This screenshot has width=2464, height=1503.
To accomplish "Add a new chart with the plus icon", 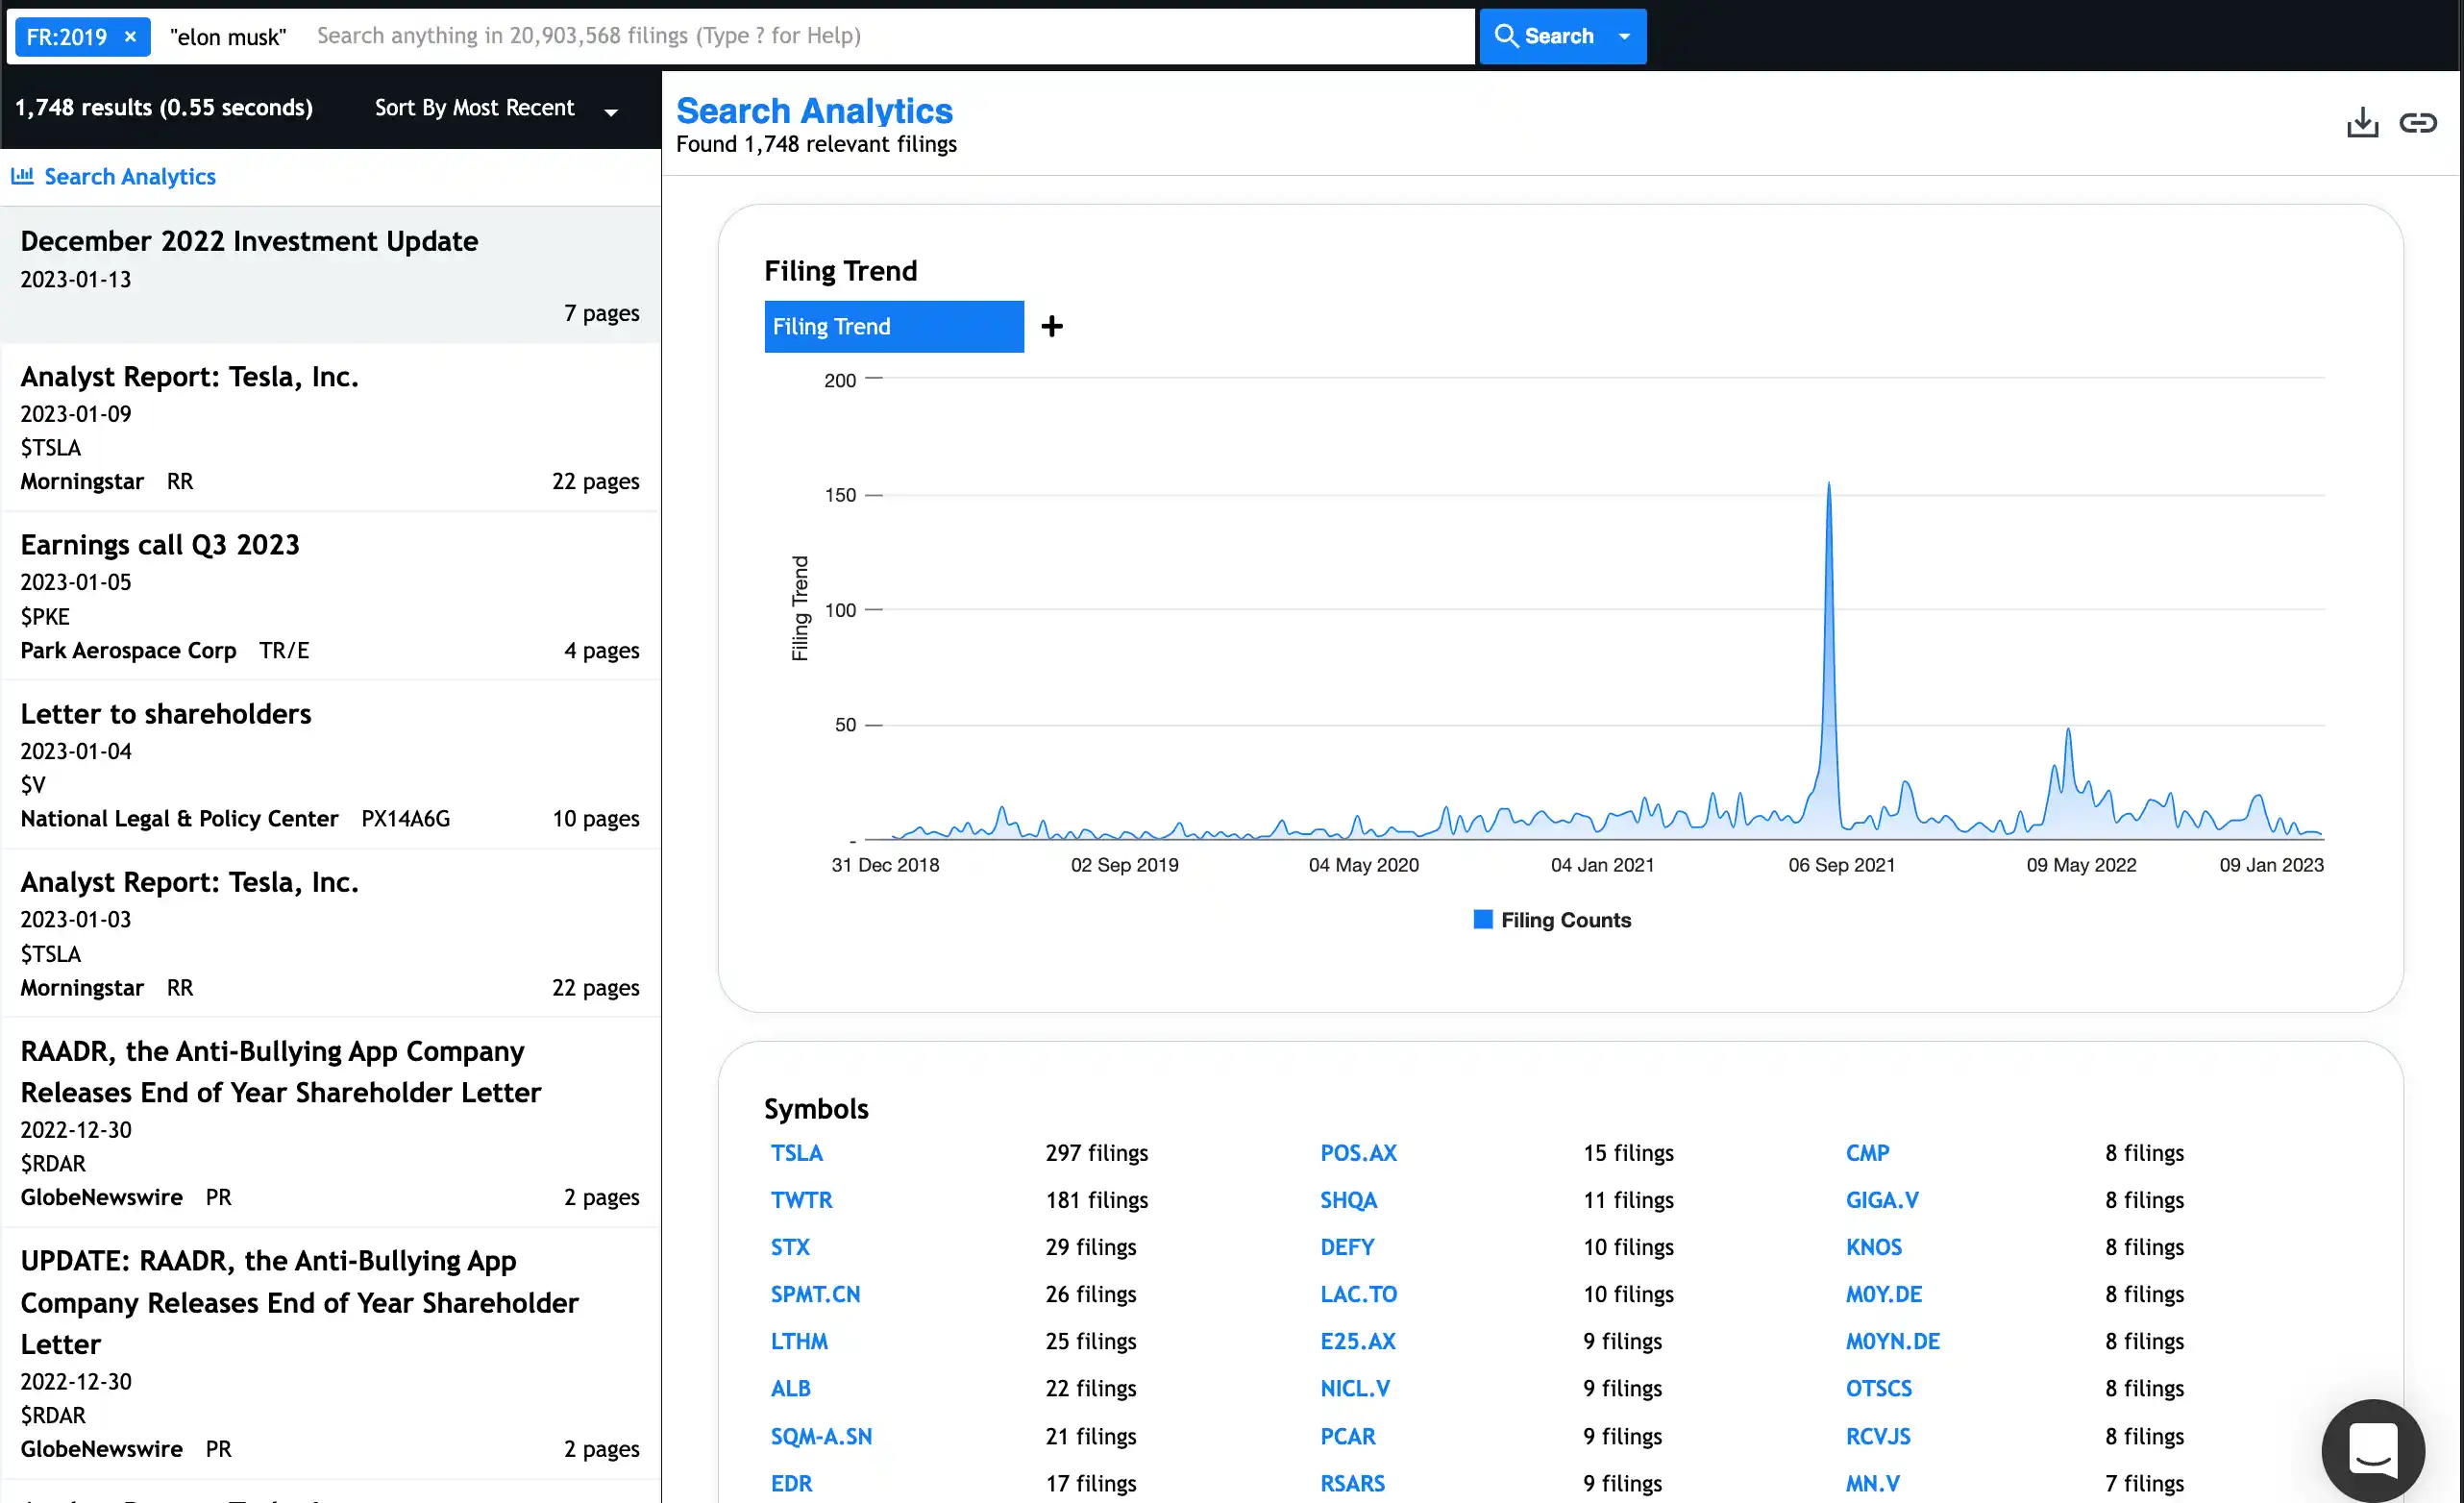I will [1051, 326].
